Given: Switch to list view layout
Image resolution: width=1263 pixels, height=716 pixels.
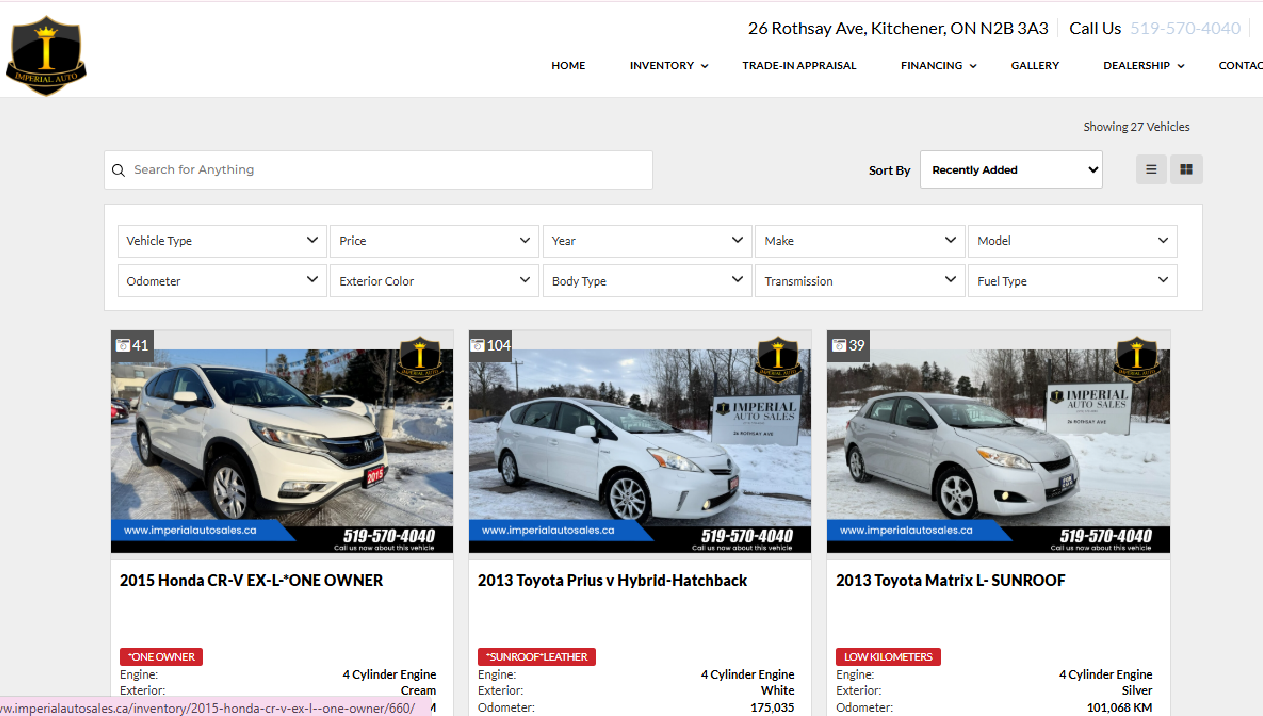Looking at the screenshot, I should click(1151, 169).
